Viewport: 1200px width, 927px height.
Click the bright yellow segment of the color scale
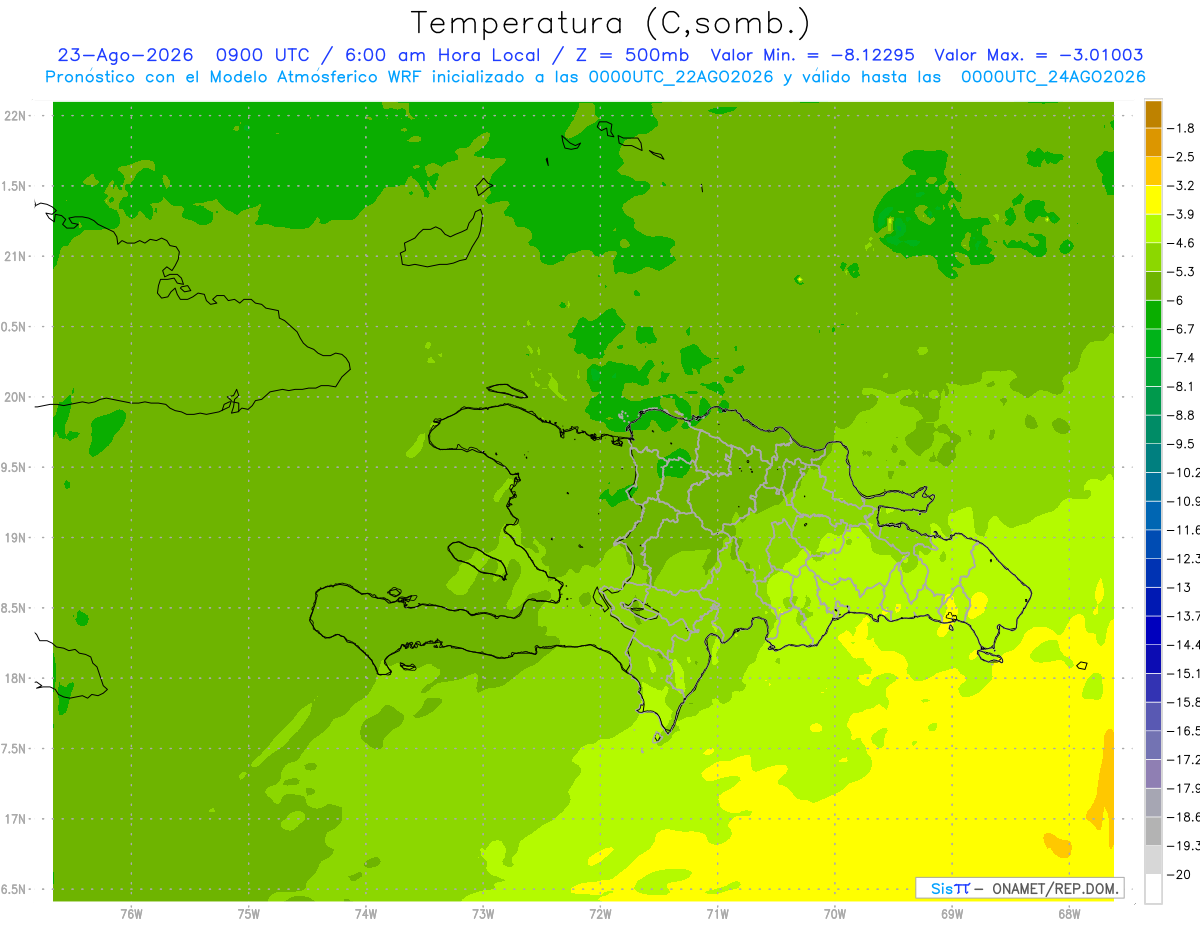tap(1153, 200)
